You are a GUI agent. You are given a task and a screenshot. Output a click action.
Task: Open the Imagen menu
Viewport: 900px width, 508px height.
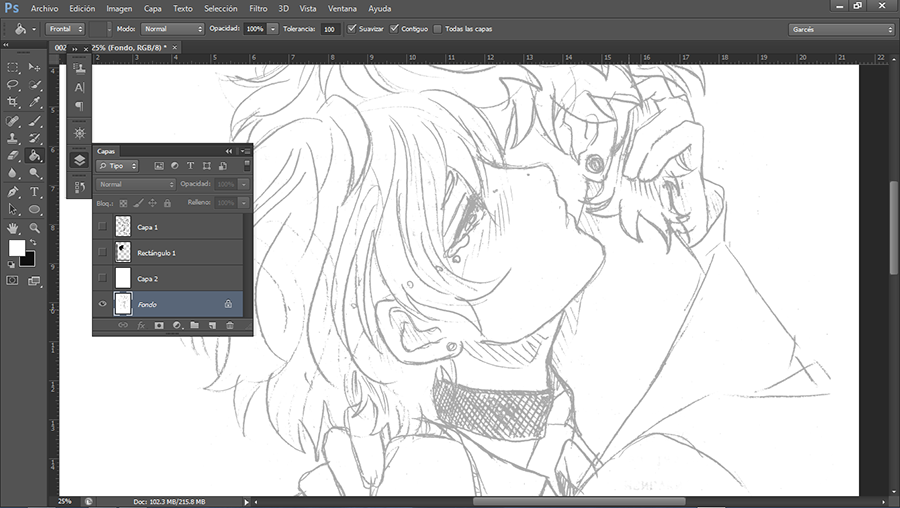click(x=120, y=8)
